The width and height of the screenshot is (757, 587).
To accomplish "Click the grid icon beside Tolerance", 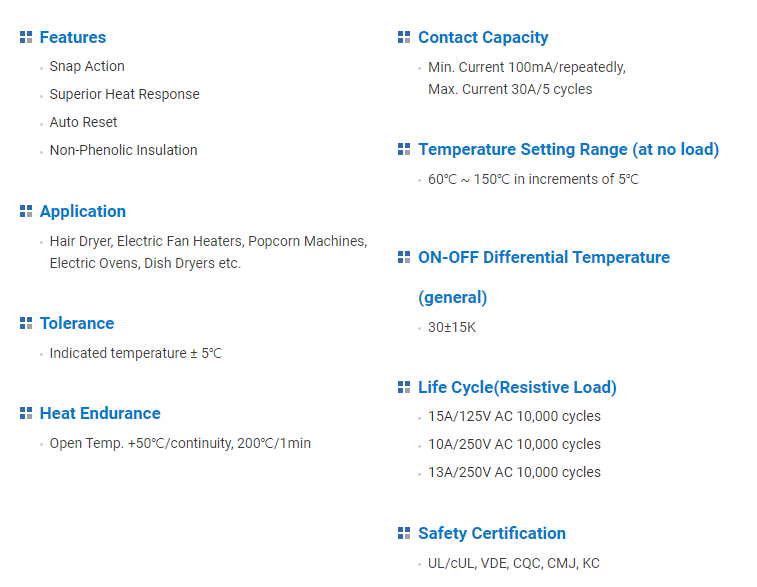I will click(x=26, y=323).
